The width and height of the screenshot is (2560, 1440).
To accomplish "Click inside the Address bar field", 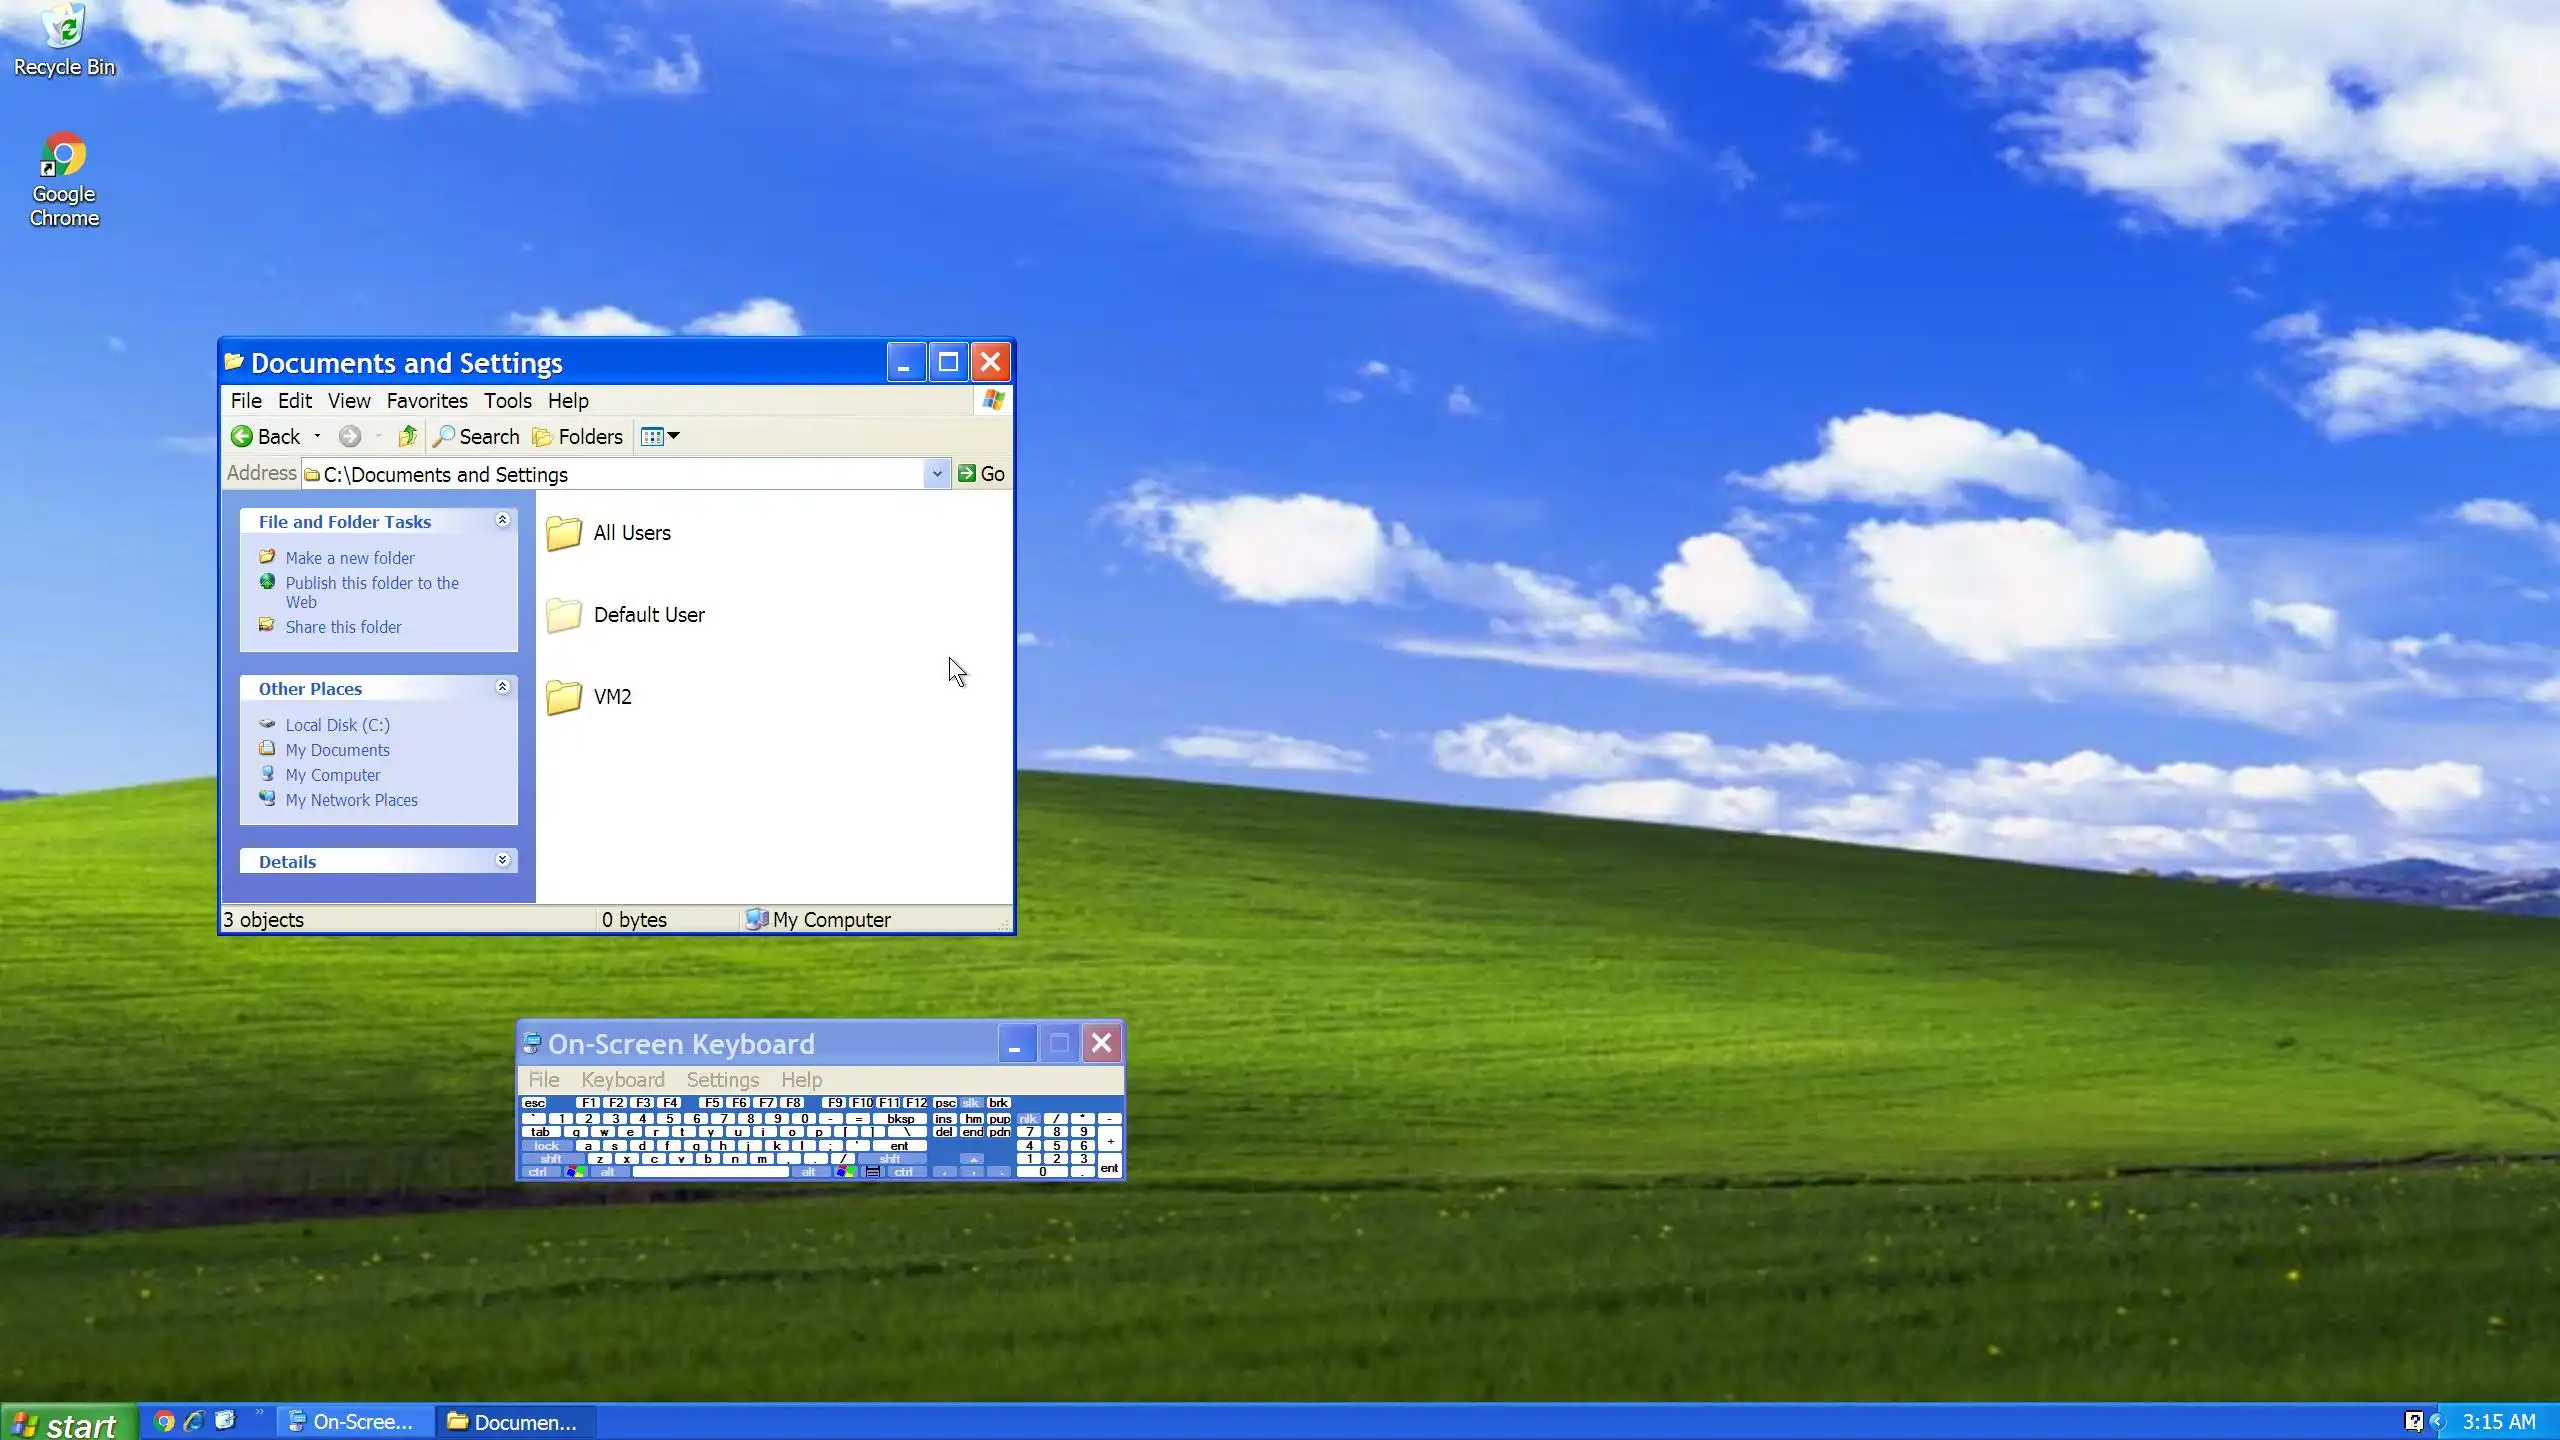I will click(x=620, y=474).
